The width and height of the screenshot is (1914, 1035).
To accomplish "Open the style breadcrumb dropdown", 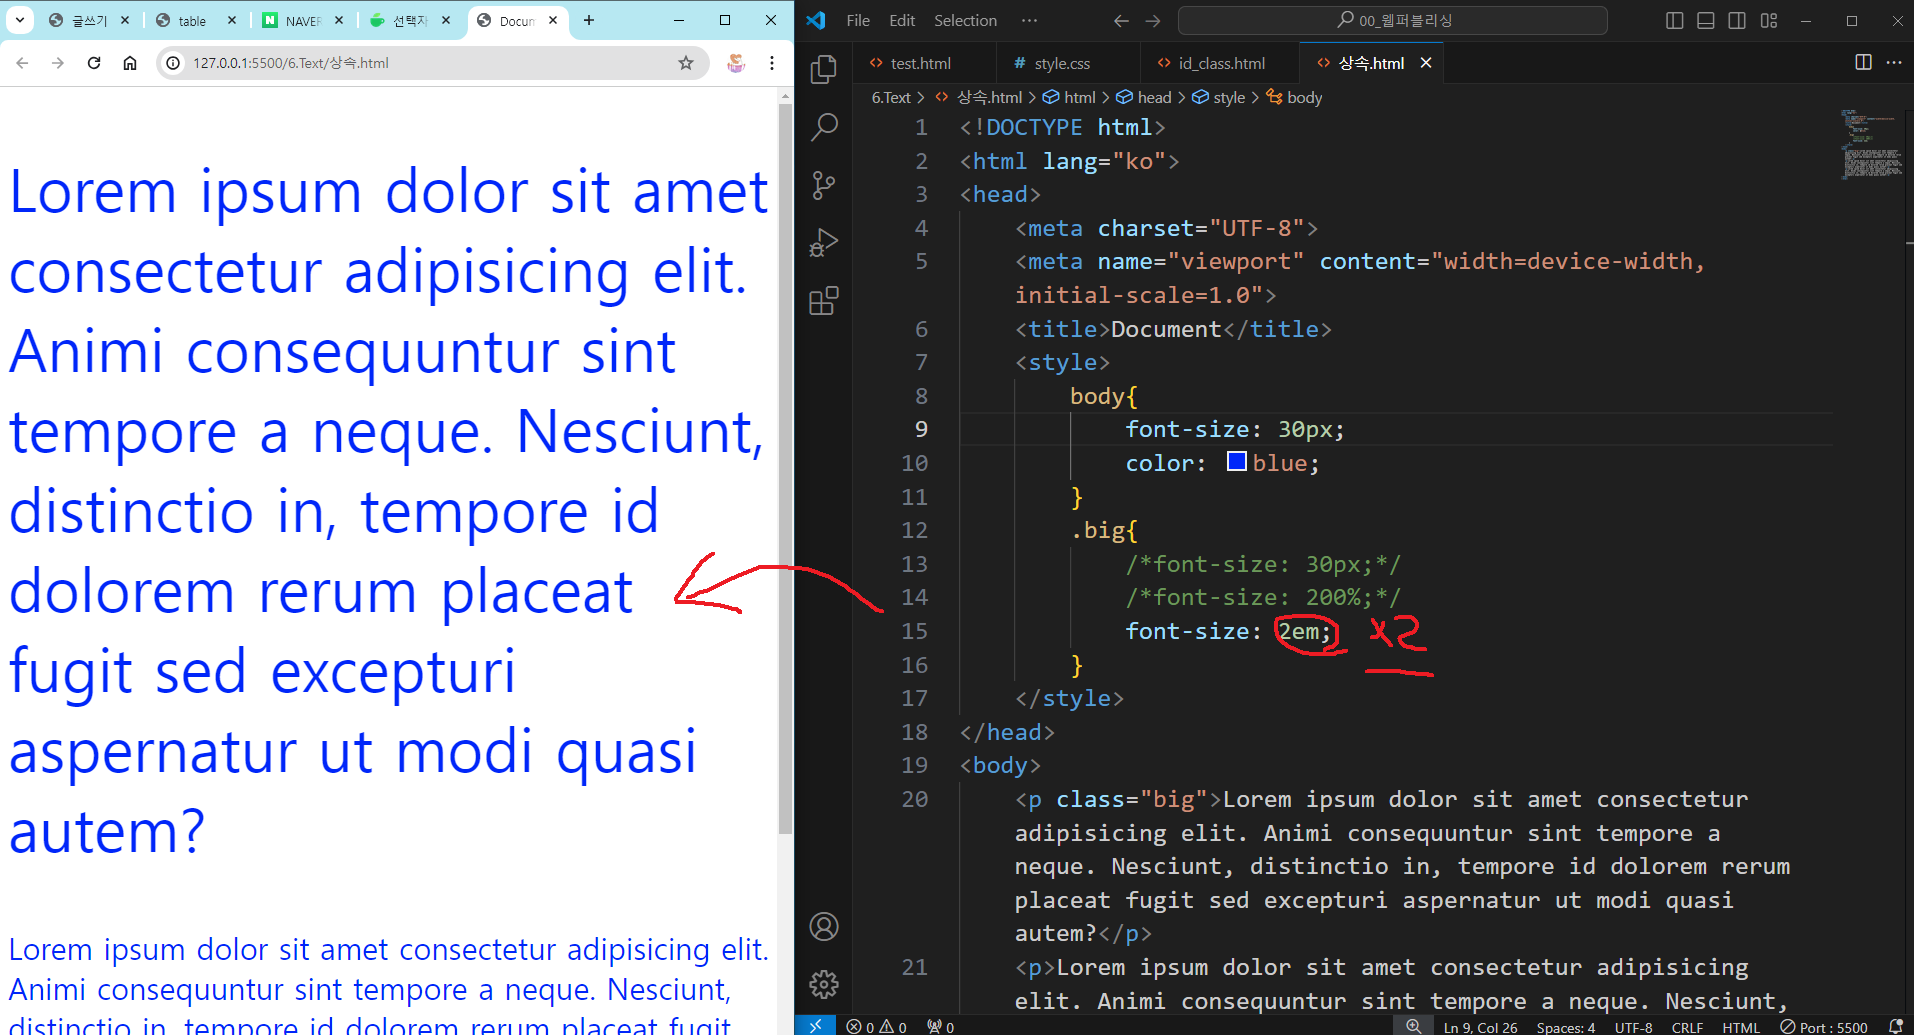I will click(x=1218, y=97).
